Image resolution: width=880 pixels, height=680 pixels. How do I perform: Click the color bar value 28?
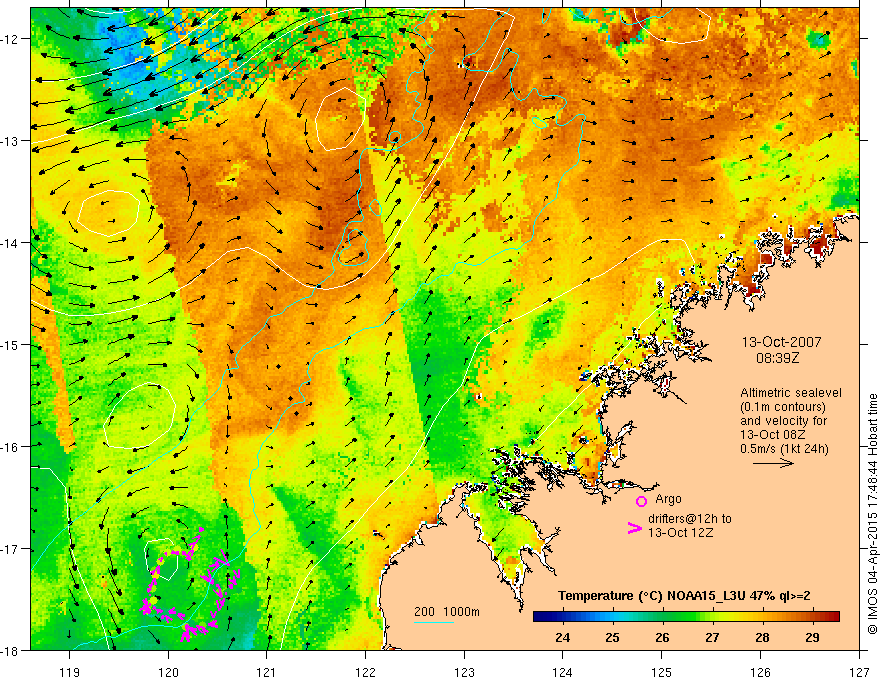[762, 637]
